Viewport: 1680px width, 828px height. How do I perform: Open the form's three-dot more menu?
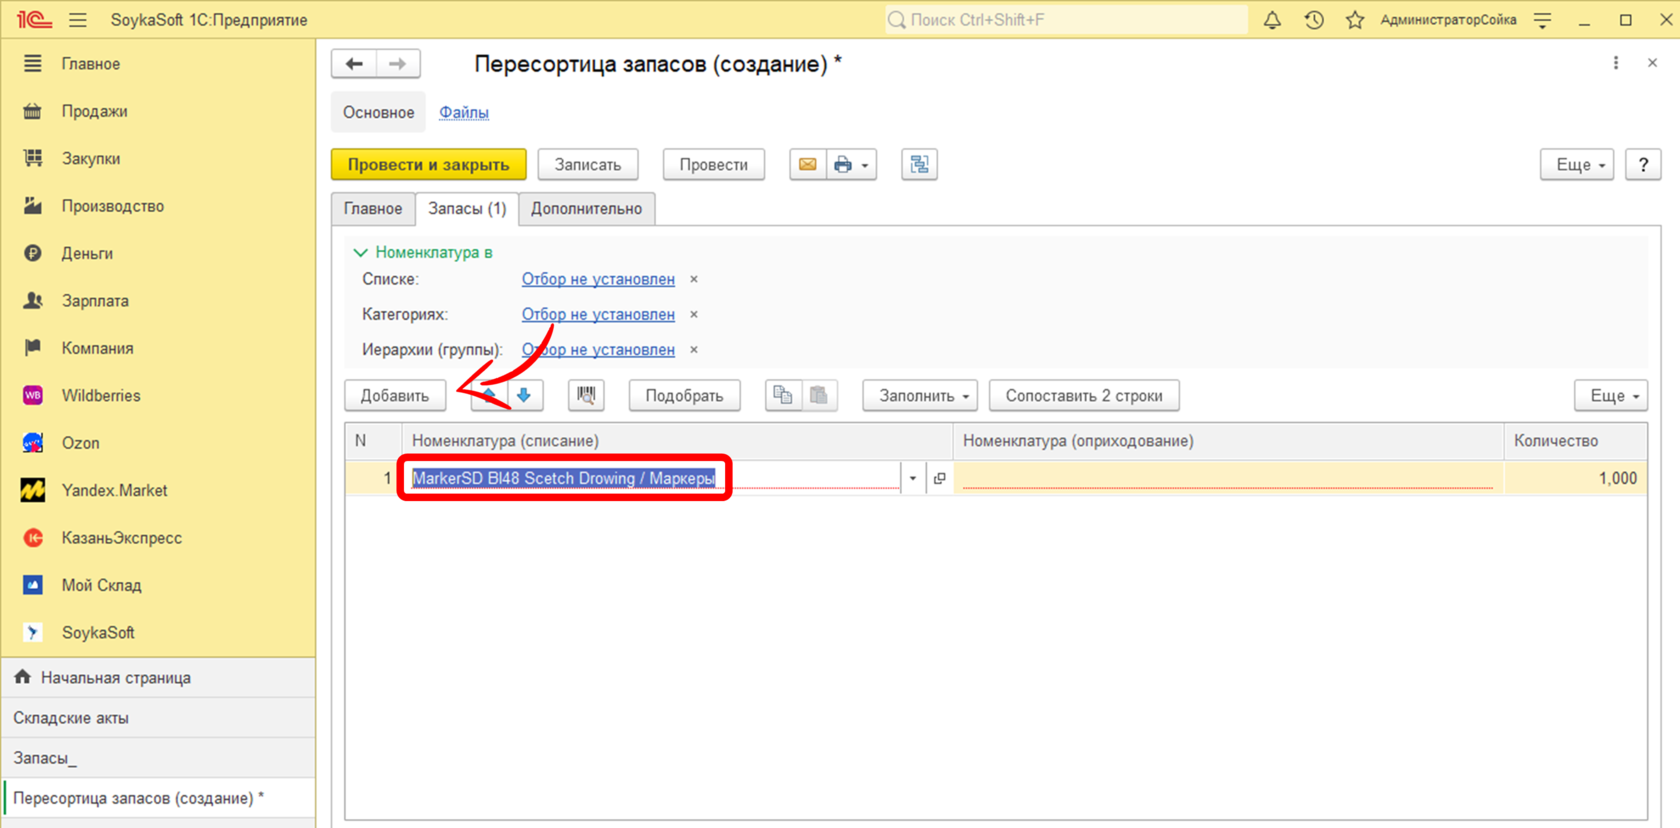(1616, 63)
